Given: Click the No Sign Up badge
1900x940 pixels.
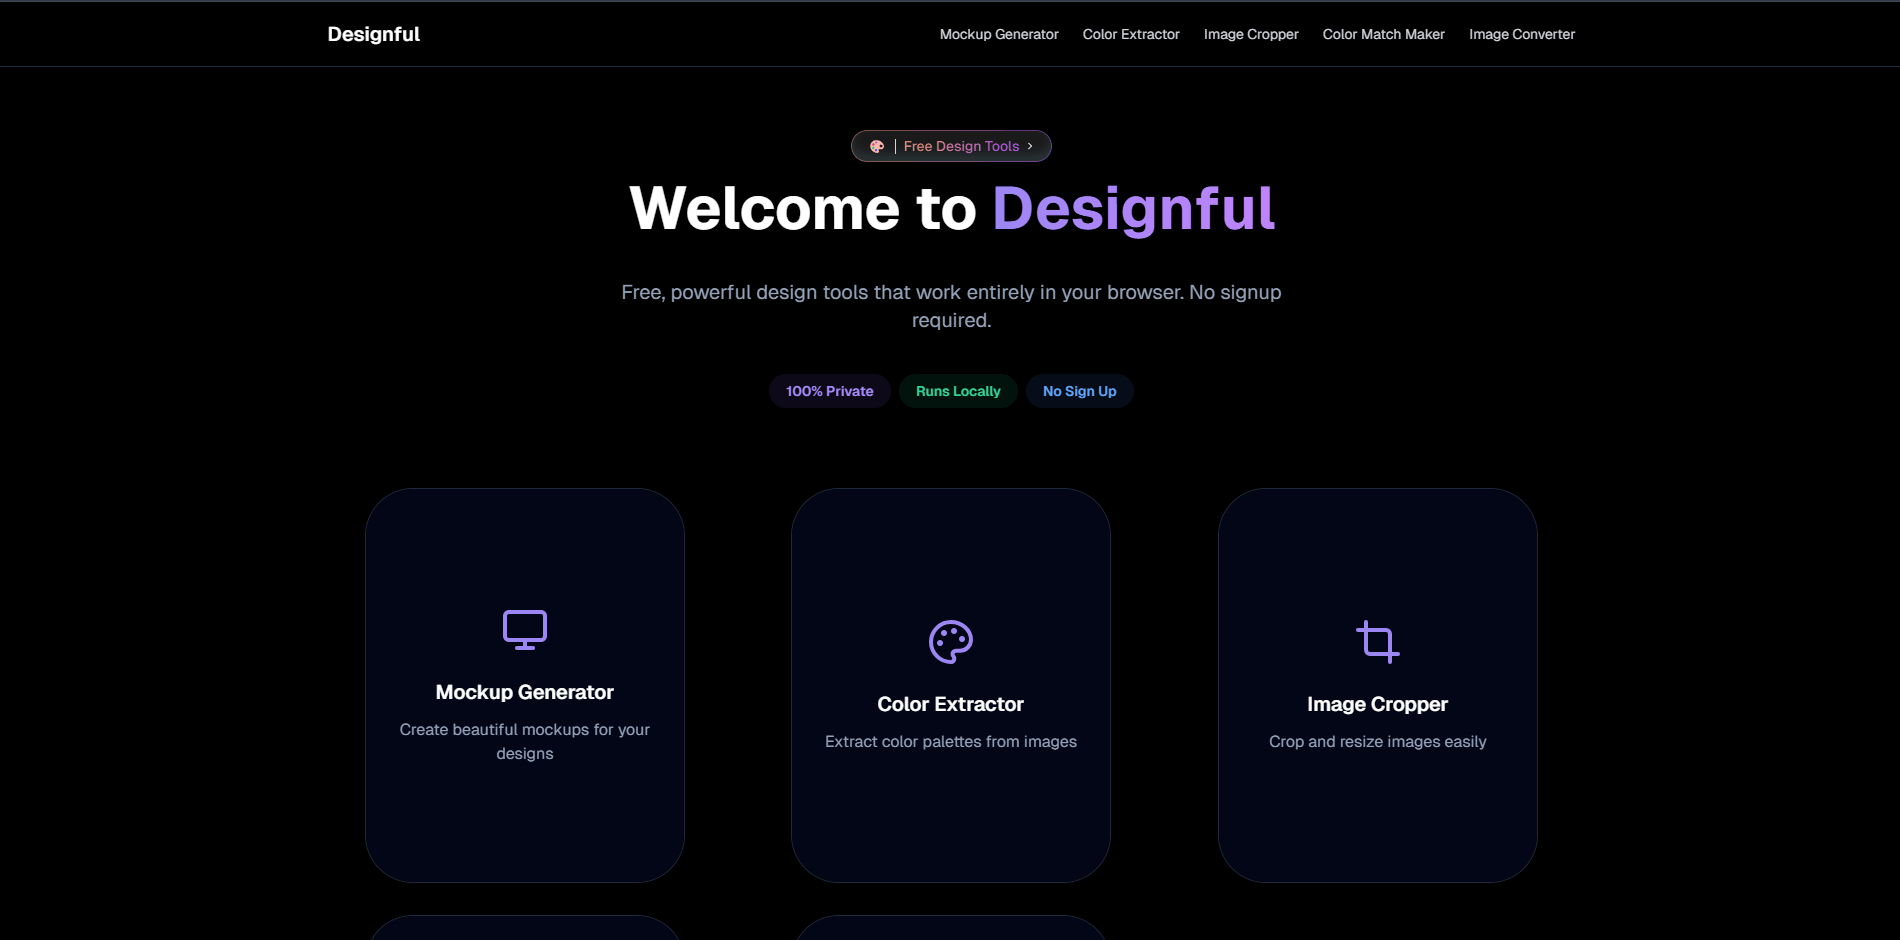Looking at the screenshot, I should tap(1079, 391).
